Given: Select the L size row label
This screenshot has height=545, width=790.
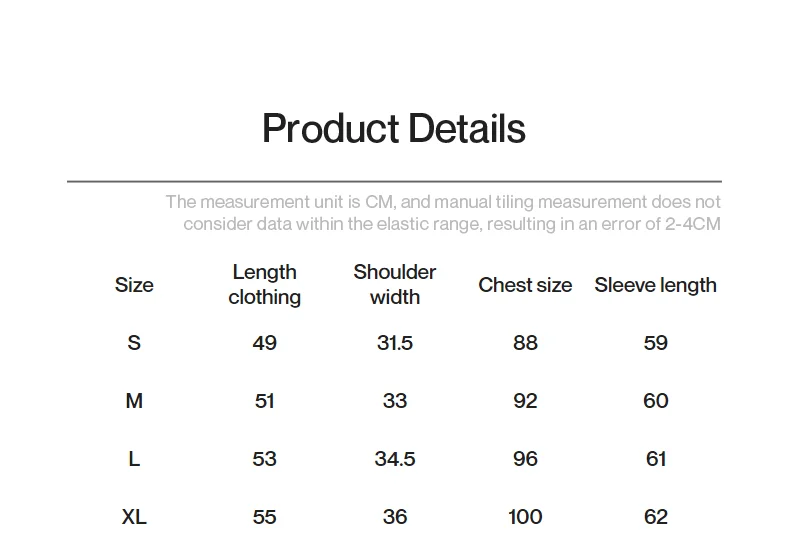Looking at the screenshot, I should [x=134, y=459].
